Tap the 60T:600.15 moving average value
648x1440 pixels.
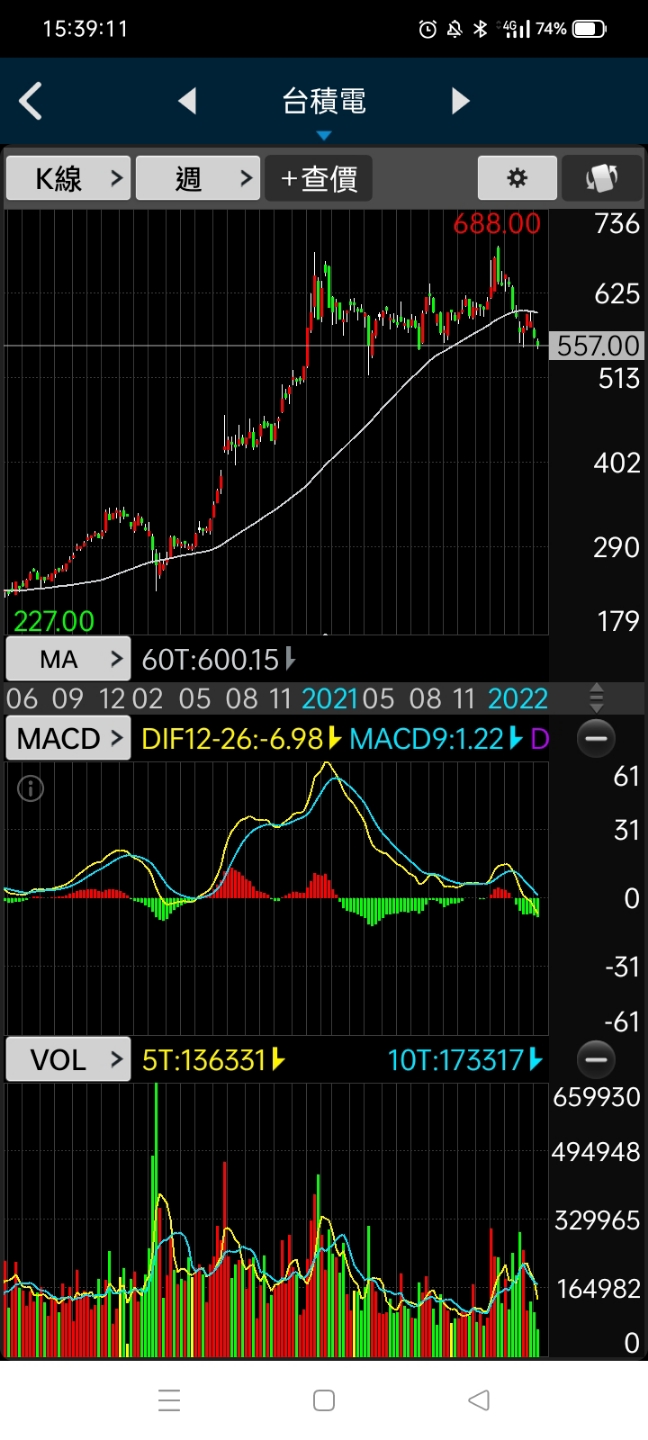point(210,659)
